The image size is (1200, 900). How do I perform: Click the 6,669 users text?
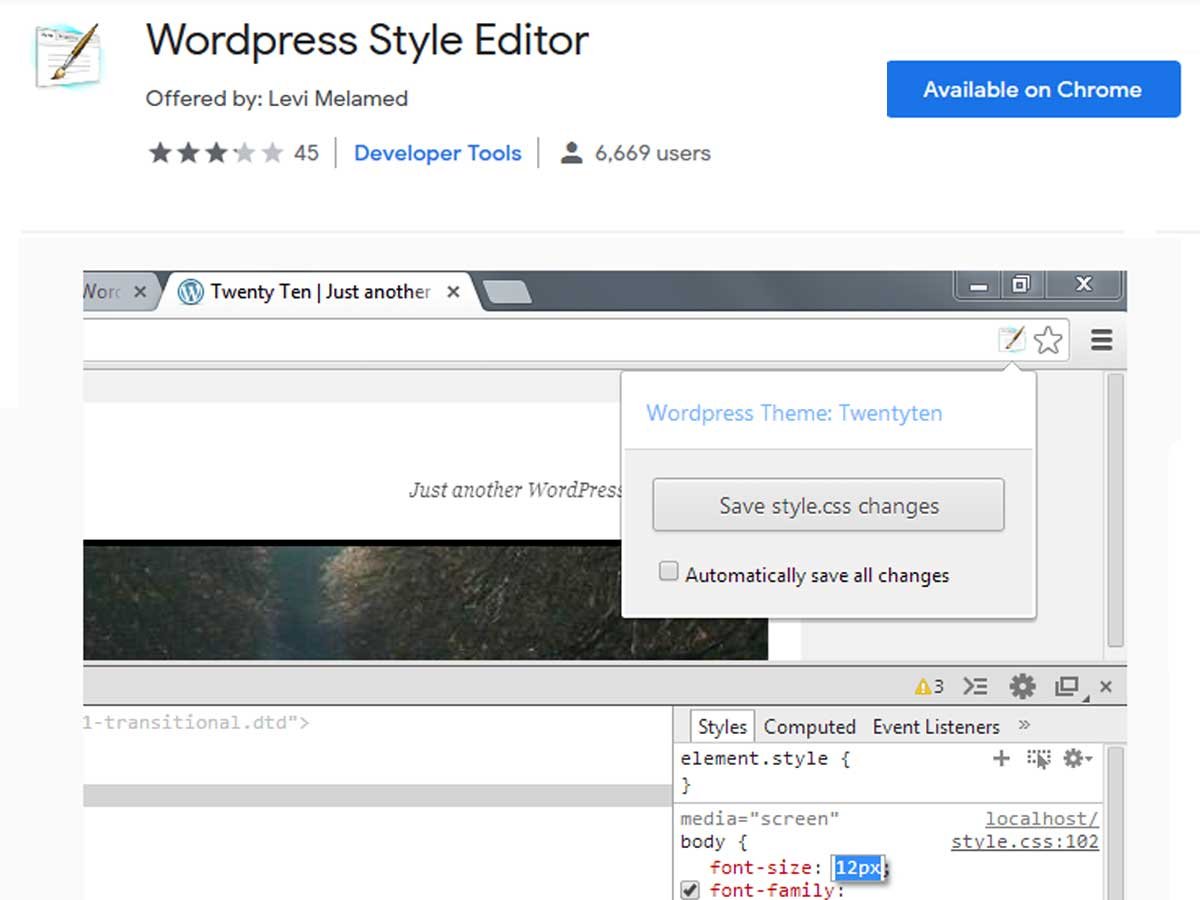pyautogui.click(x=652, y=153)
